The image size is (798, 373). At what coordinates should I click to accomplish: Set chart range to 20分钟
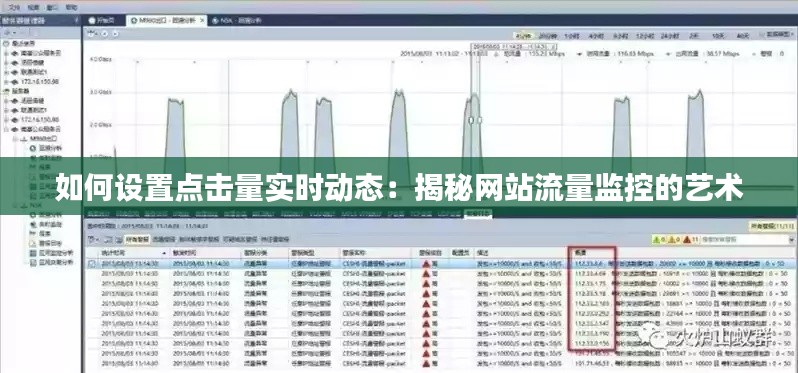pos(548,36)
